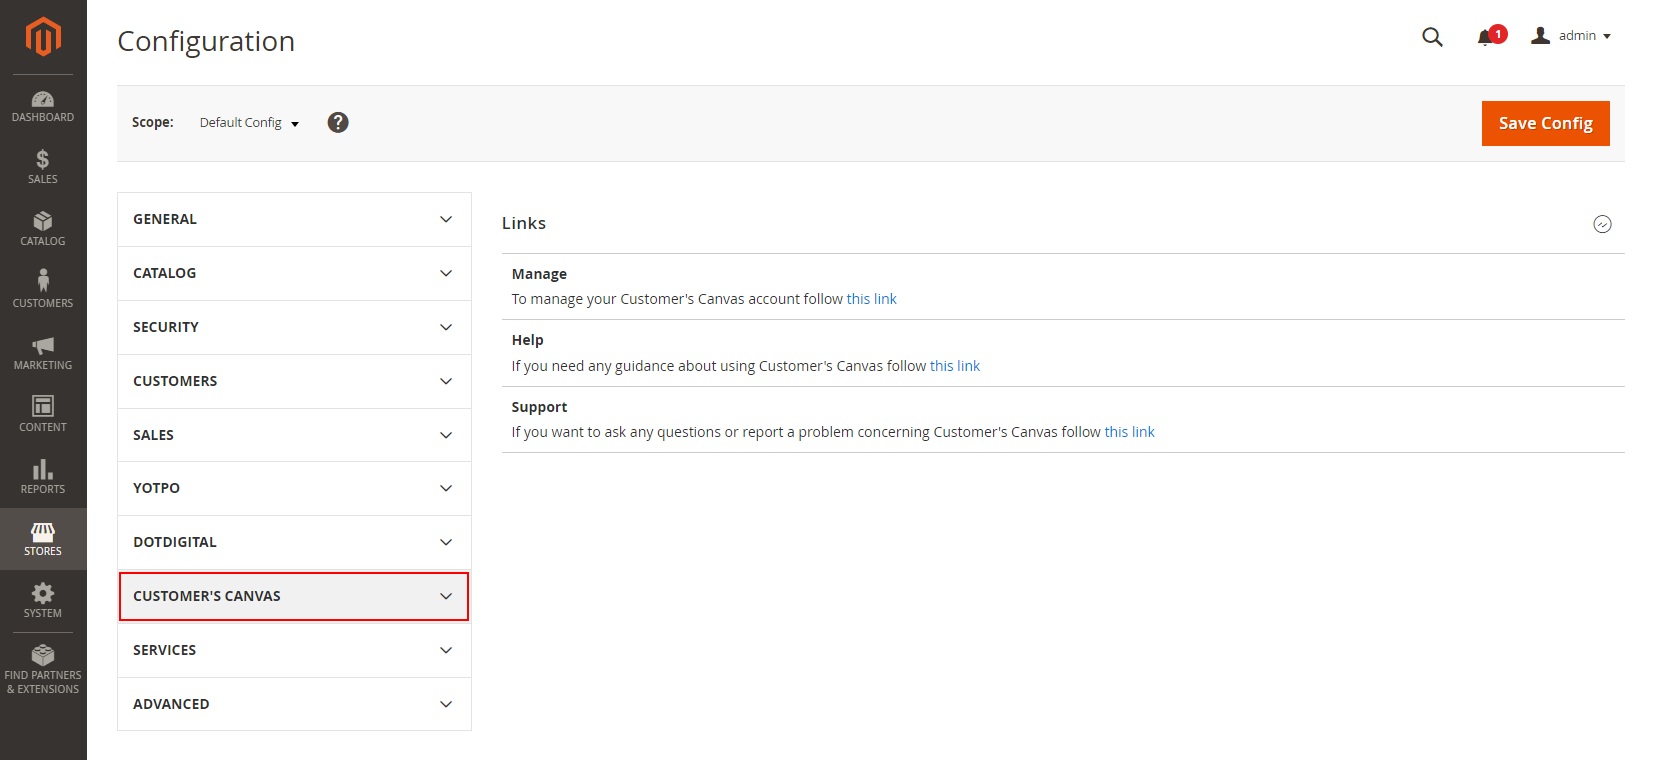
Task: Open the Dashboard sidebar icon
Action: tap(43, 106)
